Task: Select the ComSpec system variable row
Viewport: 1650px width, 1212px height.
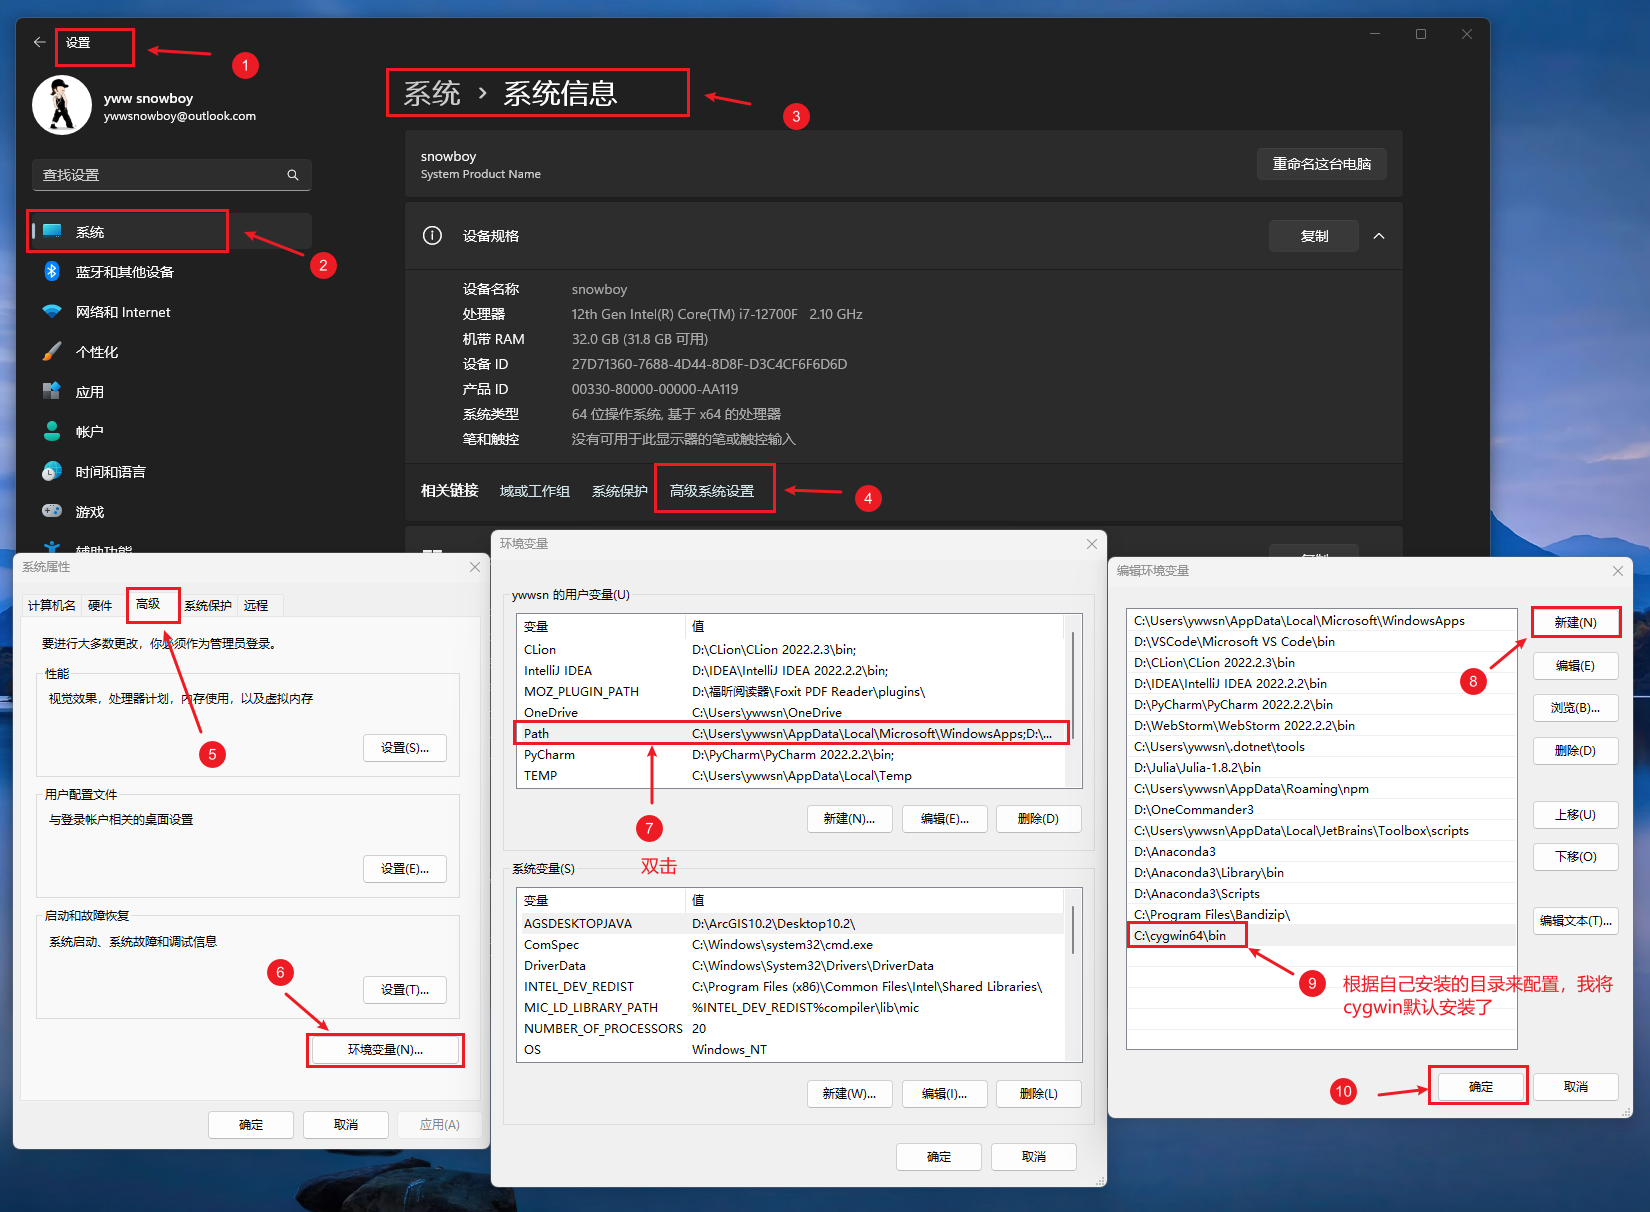Action: tap(792, 944)
